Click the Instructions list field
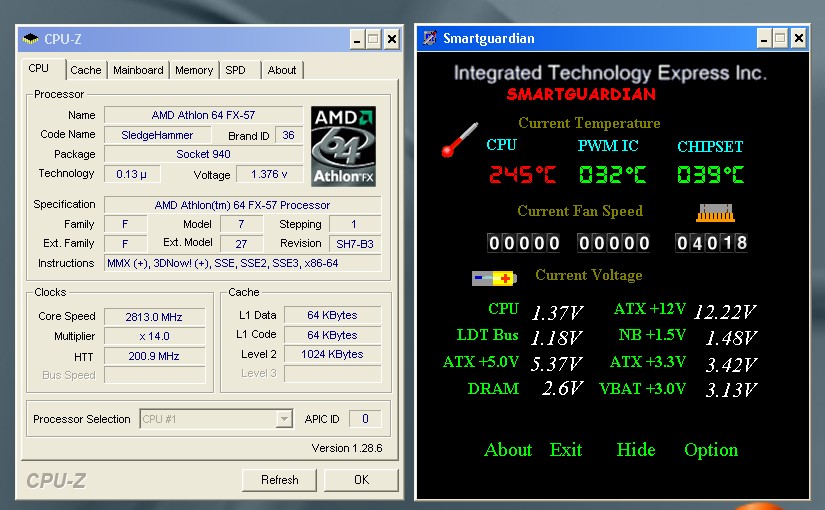825x510 pixels. click(x=242, y=263)
